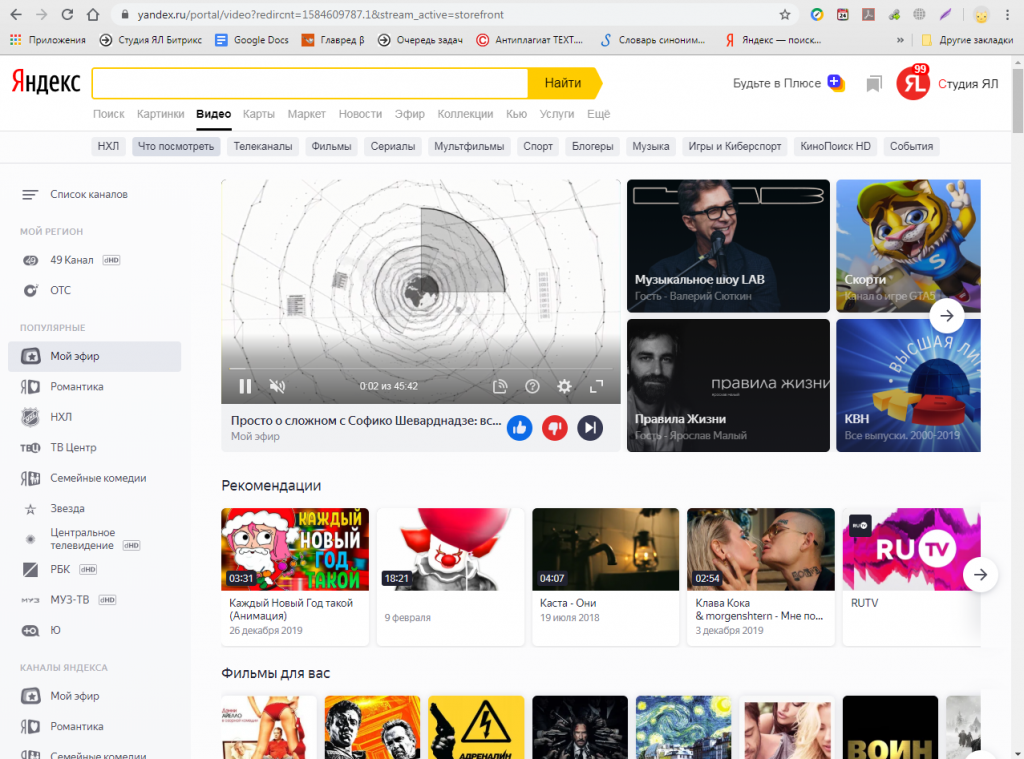Open Правила Жизни card
Viewport: 1024px width, 759px height.
[x=728, y=385]
